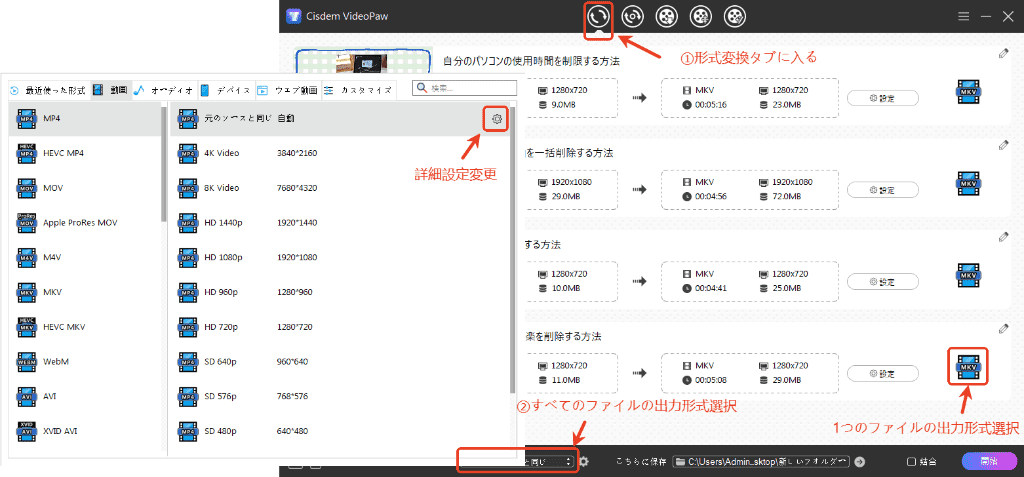Select HEVC MP4 from format list
The image size is (1024, 477).
[63, 153]
